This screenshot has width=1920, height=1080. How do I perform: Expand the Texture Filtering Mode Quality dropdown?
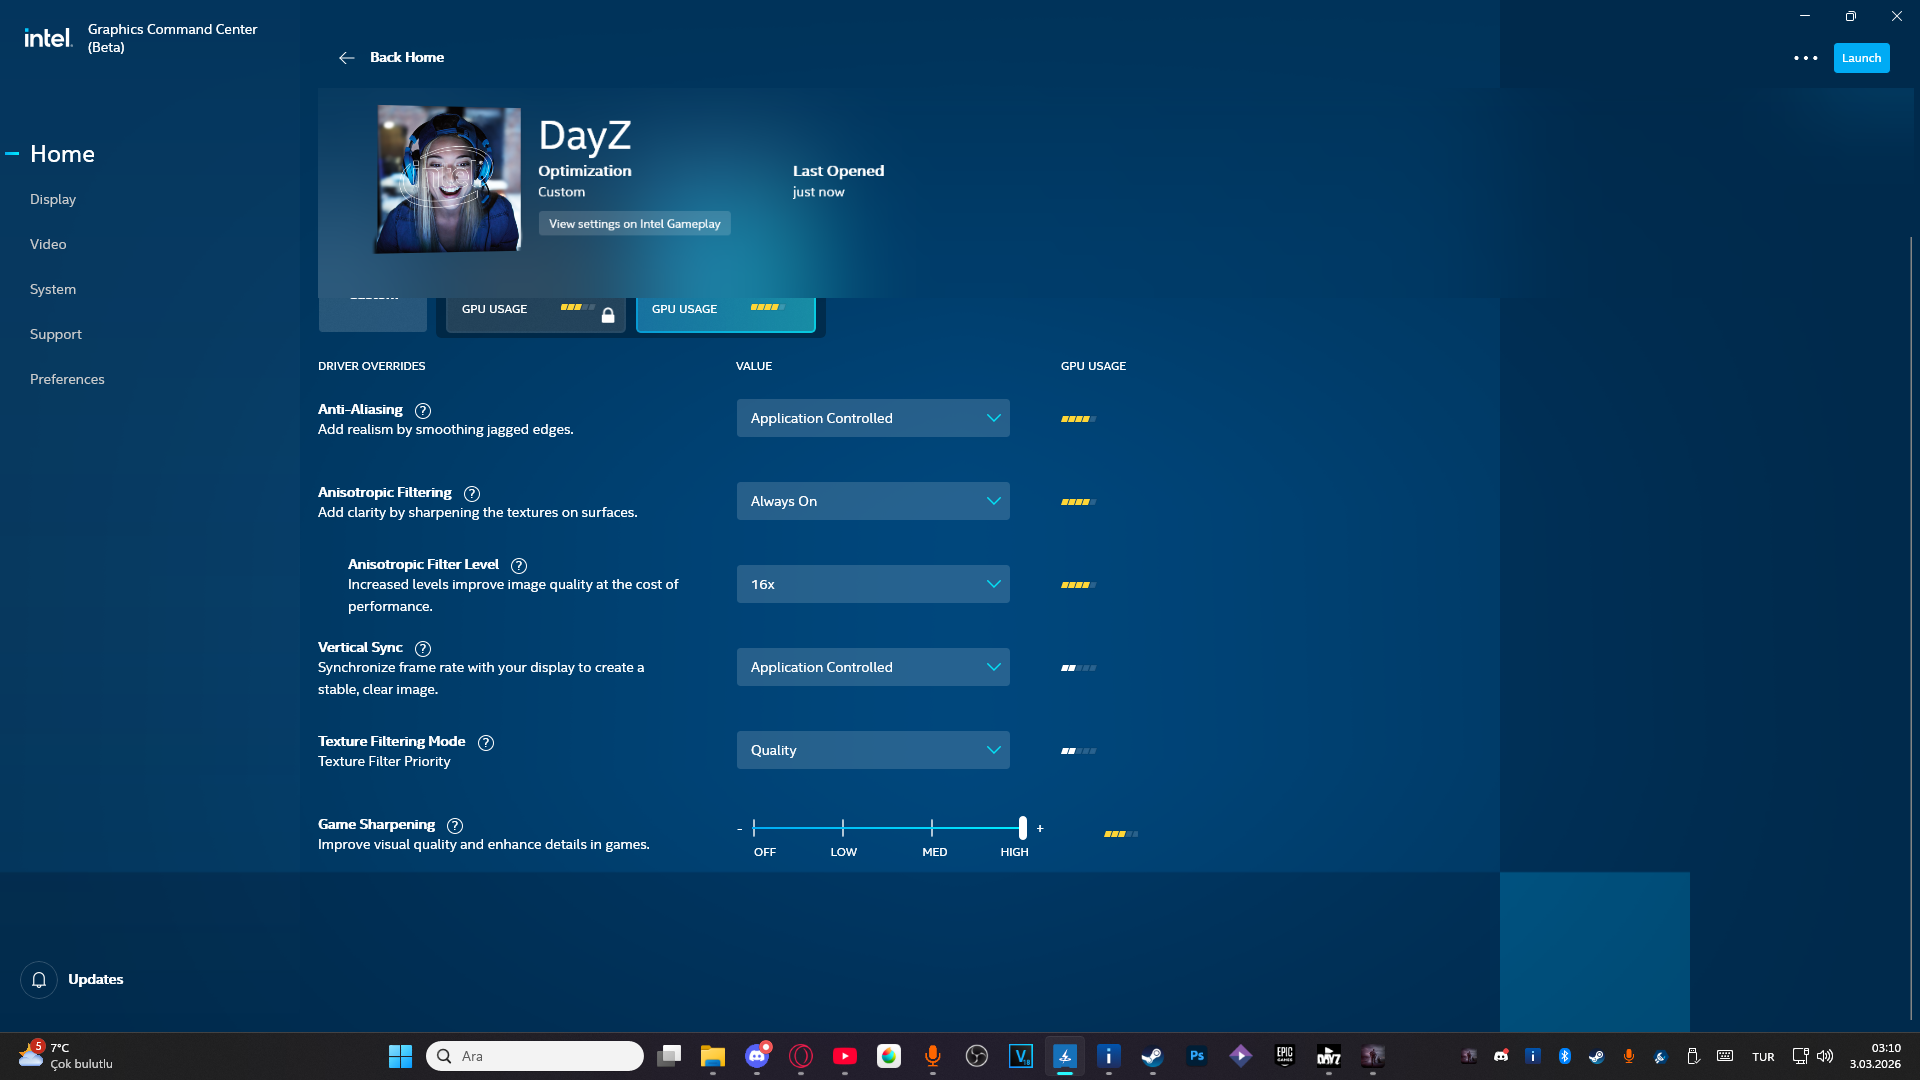[873, 751]
